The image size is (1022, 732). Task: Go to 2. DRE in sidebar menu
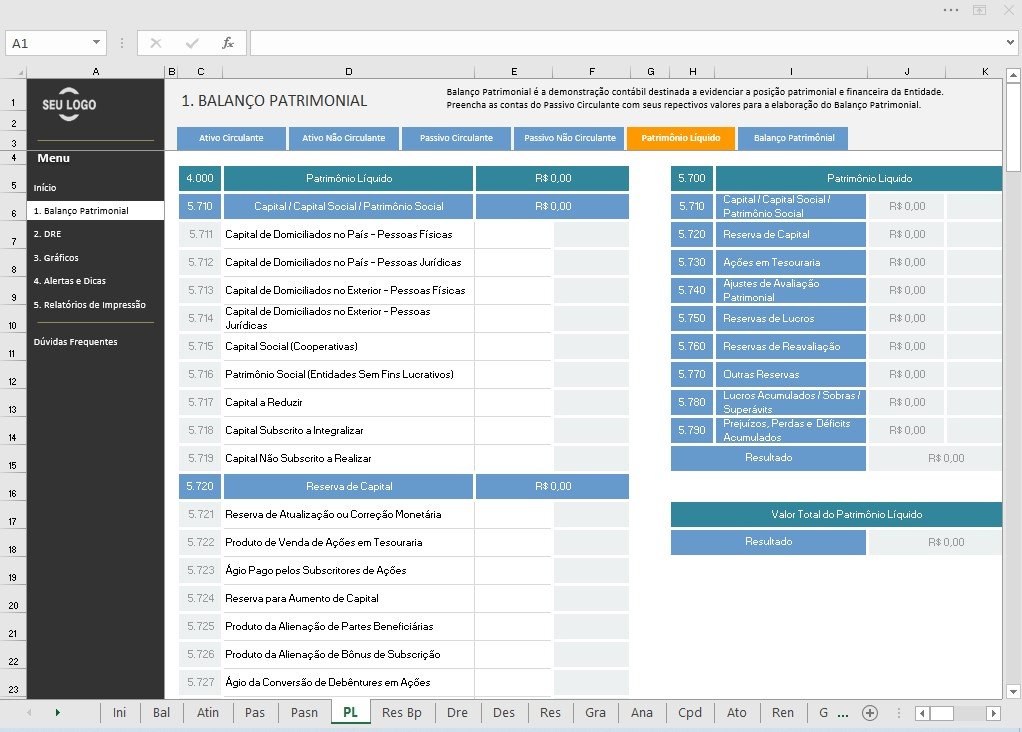[x=48, y=234]
